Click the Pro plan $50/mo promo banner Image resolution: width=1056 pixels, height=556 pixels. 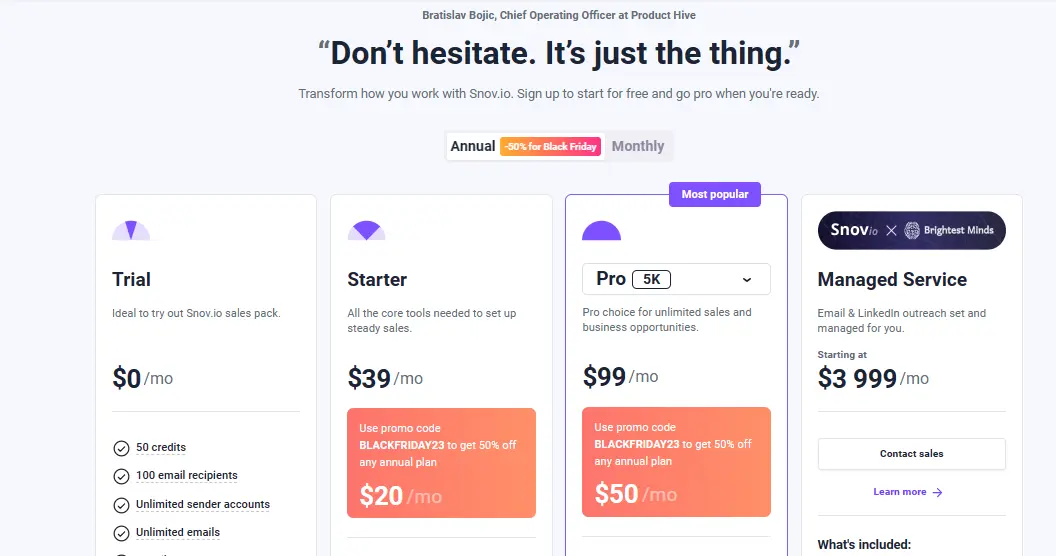coord(676,463)
